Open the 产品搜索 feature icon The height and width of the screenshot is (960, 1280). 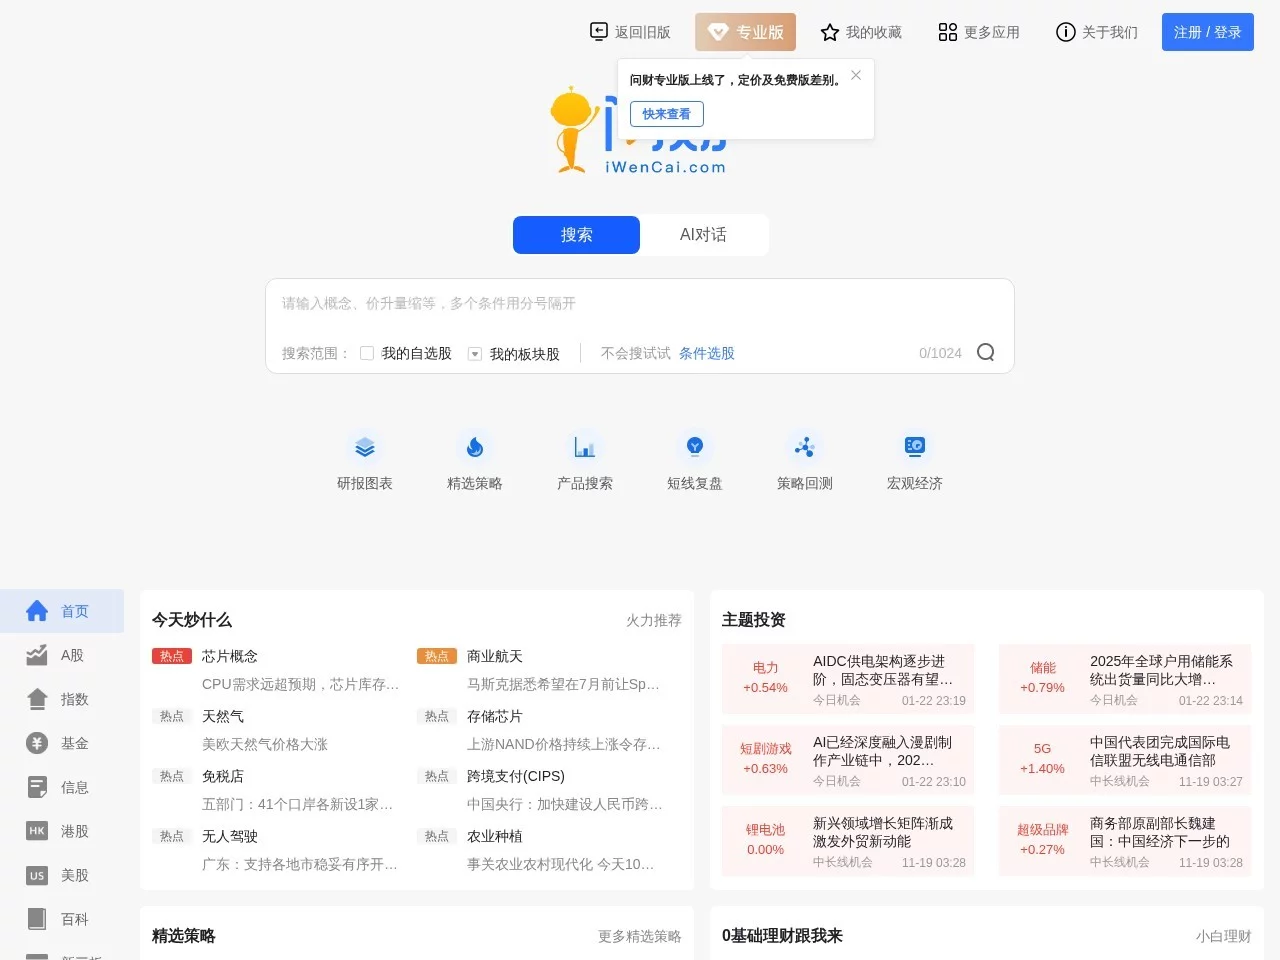tap(585, 460)
